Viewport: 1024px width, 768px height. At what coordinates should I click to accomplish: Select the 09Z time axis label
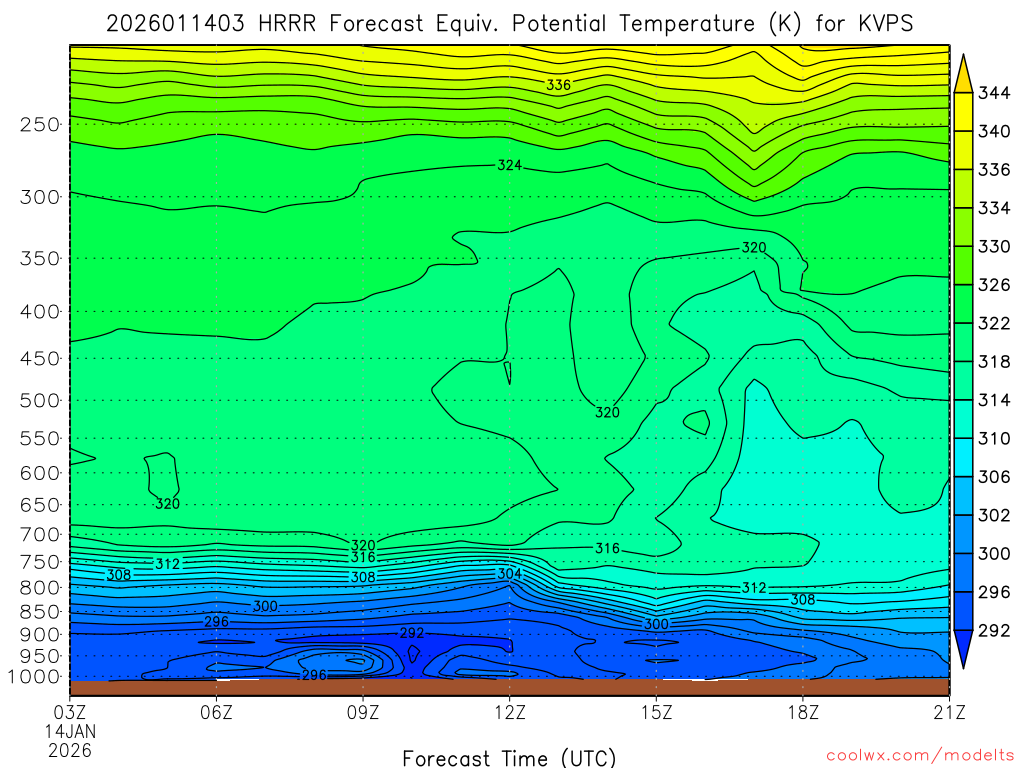point(362,712)
